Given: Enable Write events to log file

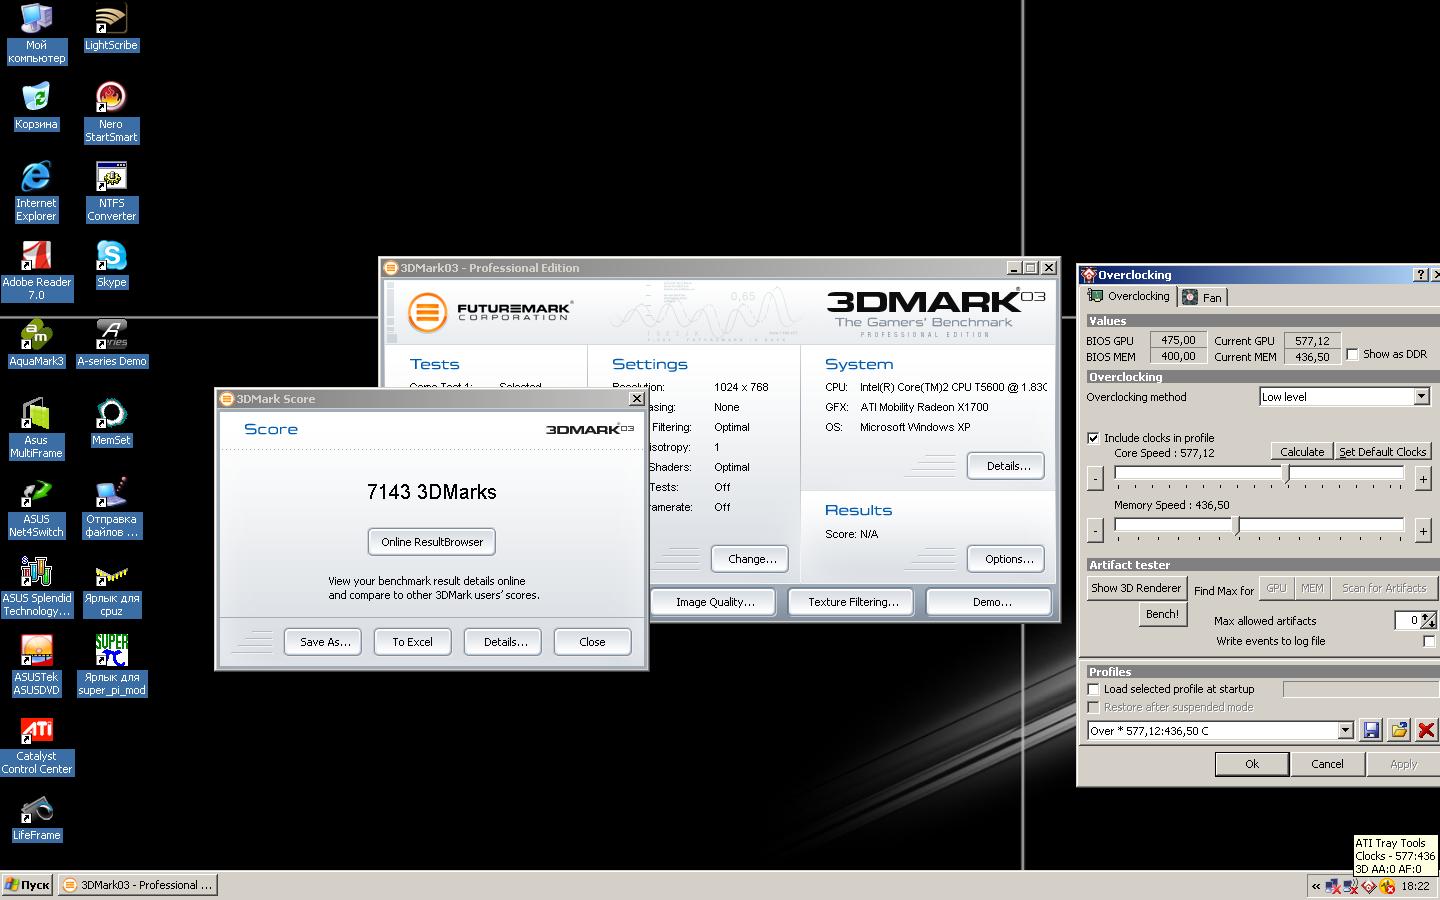Looking at the screenshot, I should click(x=1429, y=641).
